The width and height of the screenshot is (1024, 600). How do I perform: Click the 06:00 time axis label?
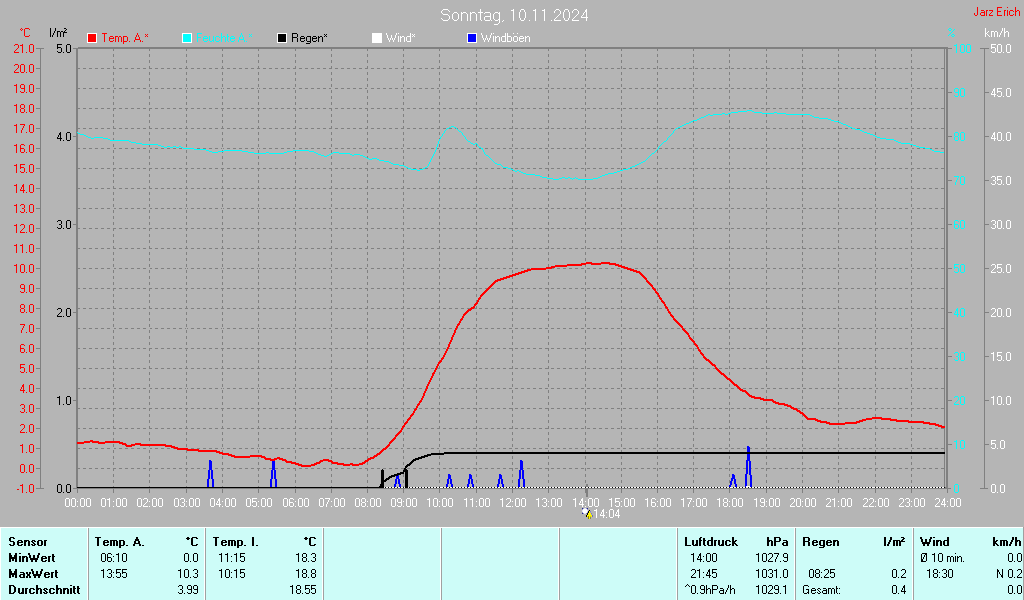[x=295, y=501]
